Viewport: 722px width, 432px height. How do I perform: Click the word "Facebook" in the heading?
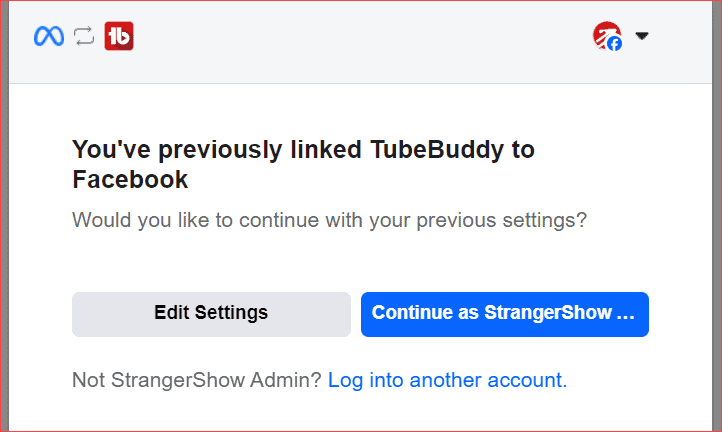pyautogui.click(x=130, y=181)
